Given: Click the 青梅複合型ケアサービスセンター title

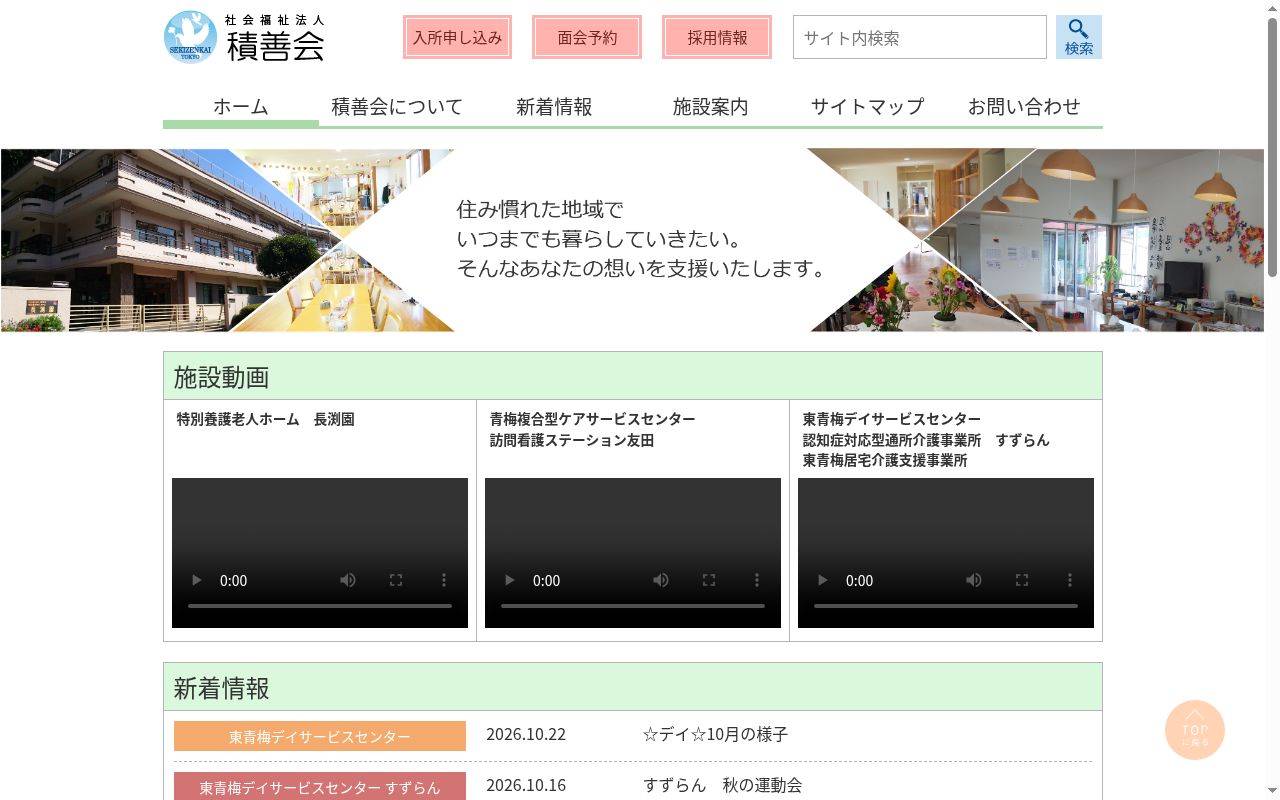Looking at the screenshot, I should (x=592, y=419).
